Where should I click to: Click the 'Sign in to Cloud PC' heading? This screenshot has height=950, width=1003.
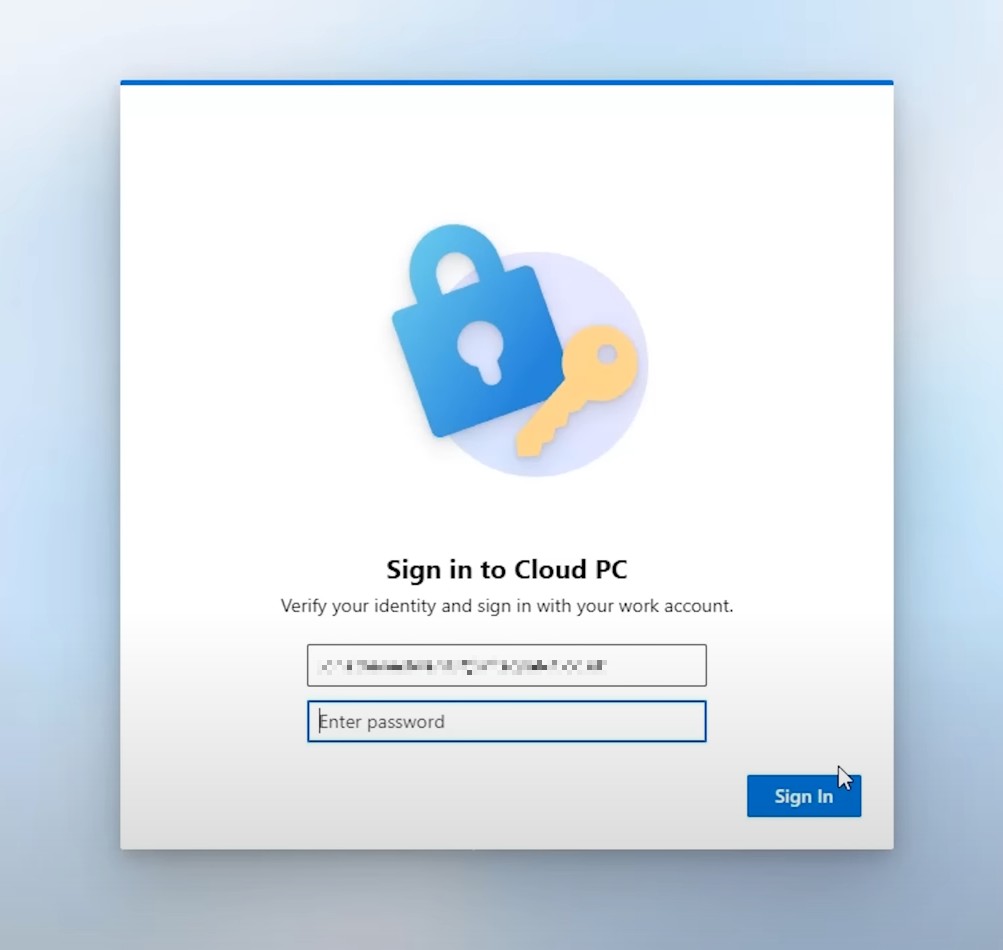pos(507,569)
